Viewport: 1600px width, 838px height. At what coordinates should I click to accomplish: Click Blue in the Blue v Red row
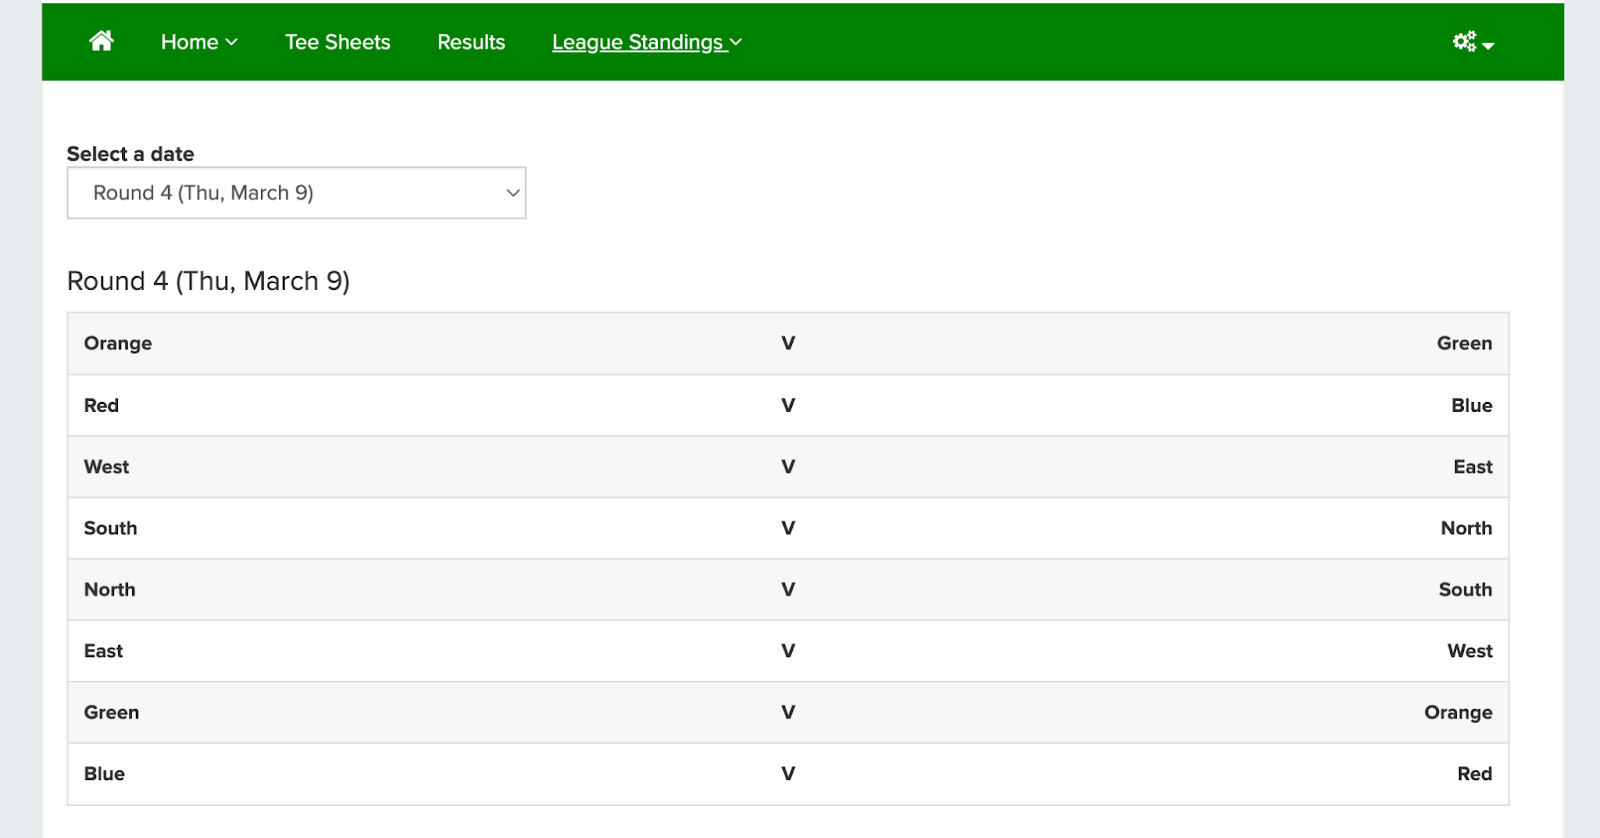click(104, 774)
